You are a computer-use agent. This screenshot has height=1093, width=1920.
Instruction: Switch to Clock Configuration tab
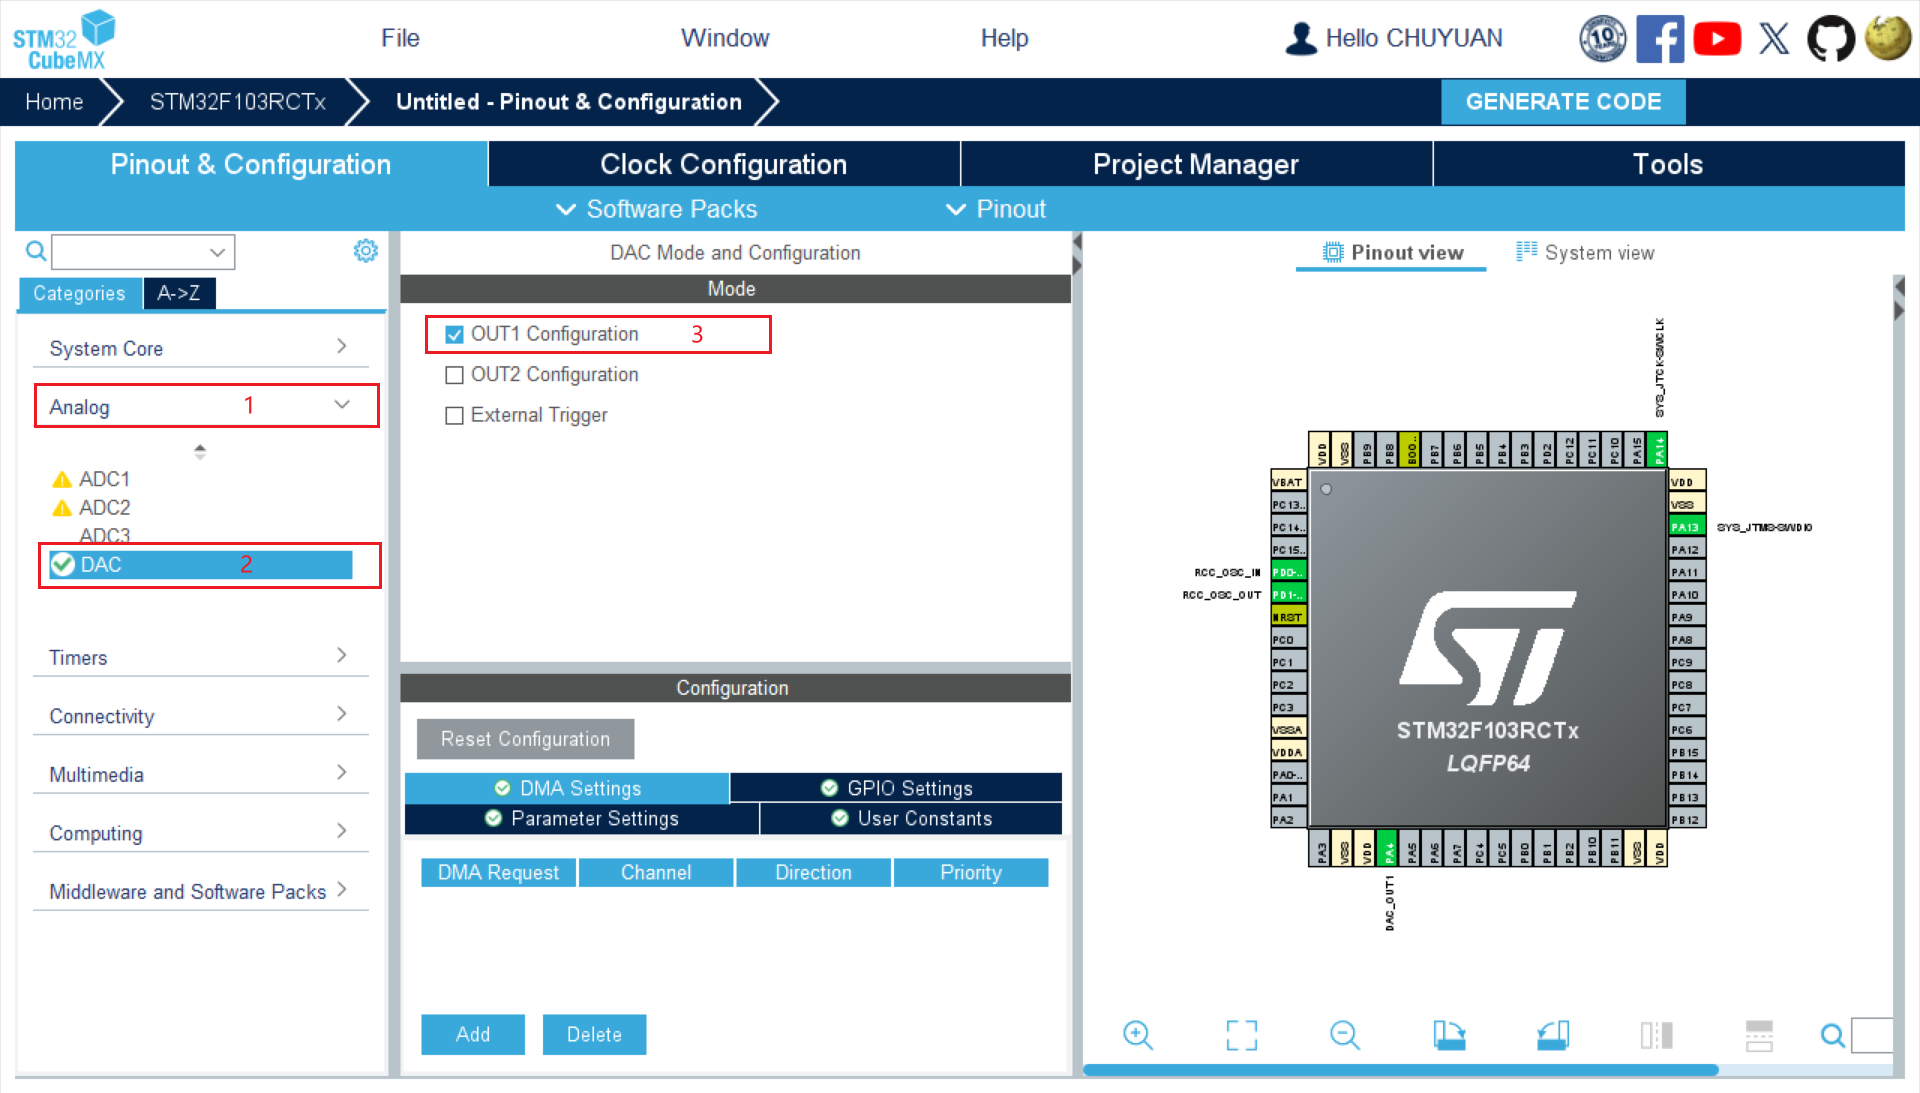(723, 164)
